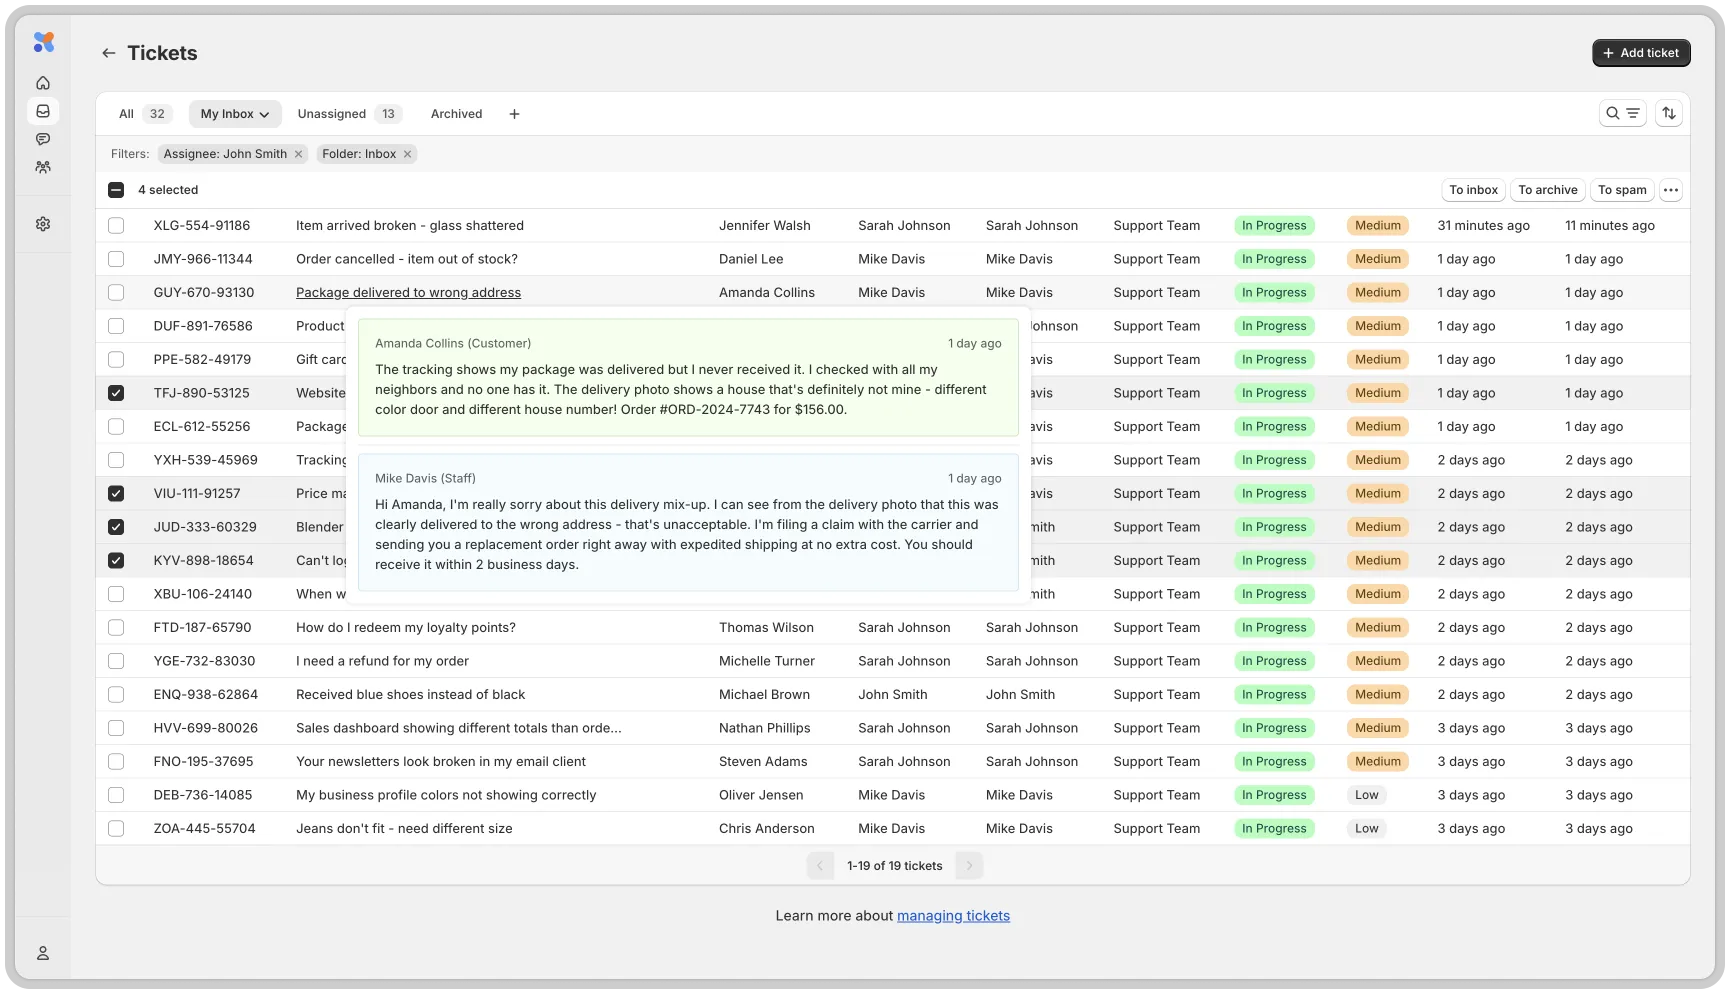Image resolution: width=1730 pixels, height=994 pixels.
Task: Toggle the select-all checkbox in the header
Action: (116, 189)
